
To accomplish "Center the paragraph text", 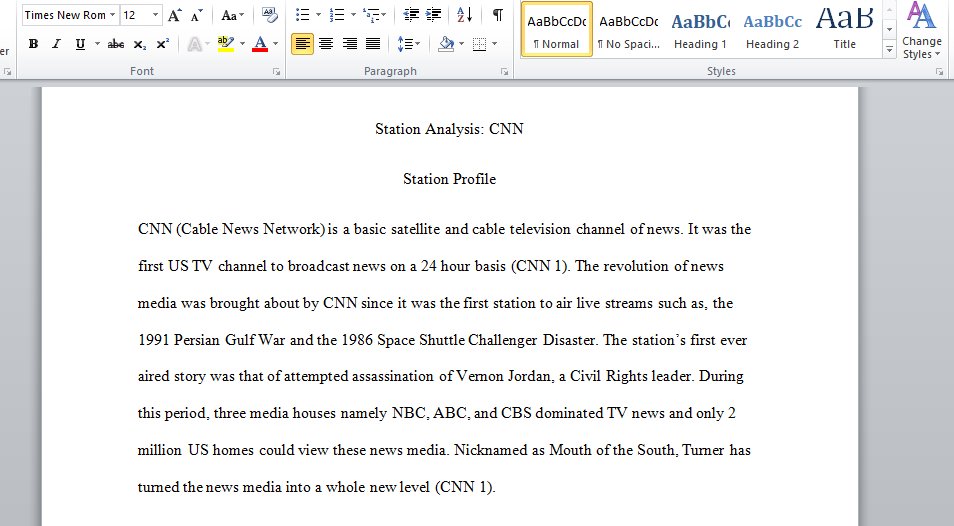I will coord(326,44).
